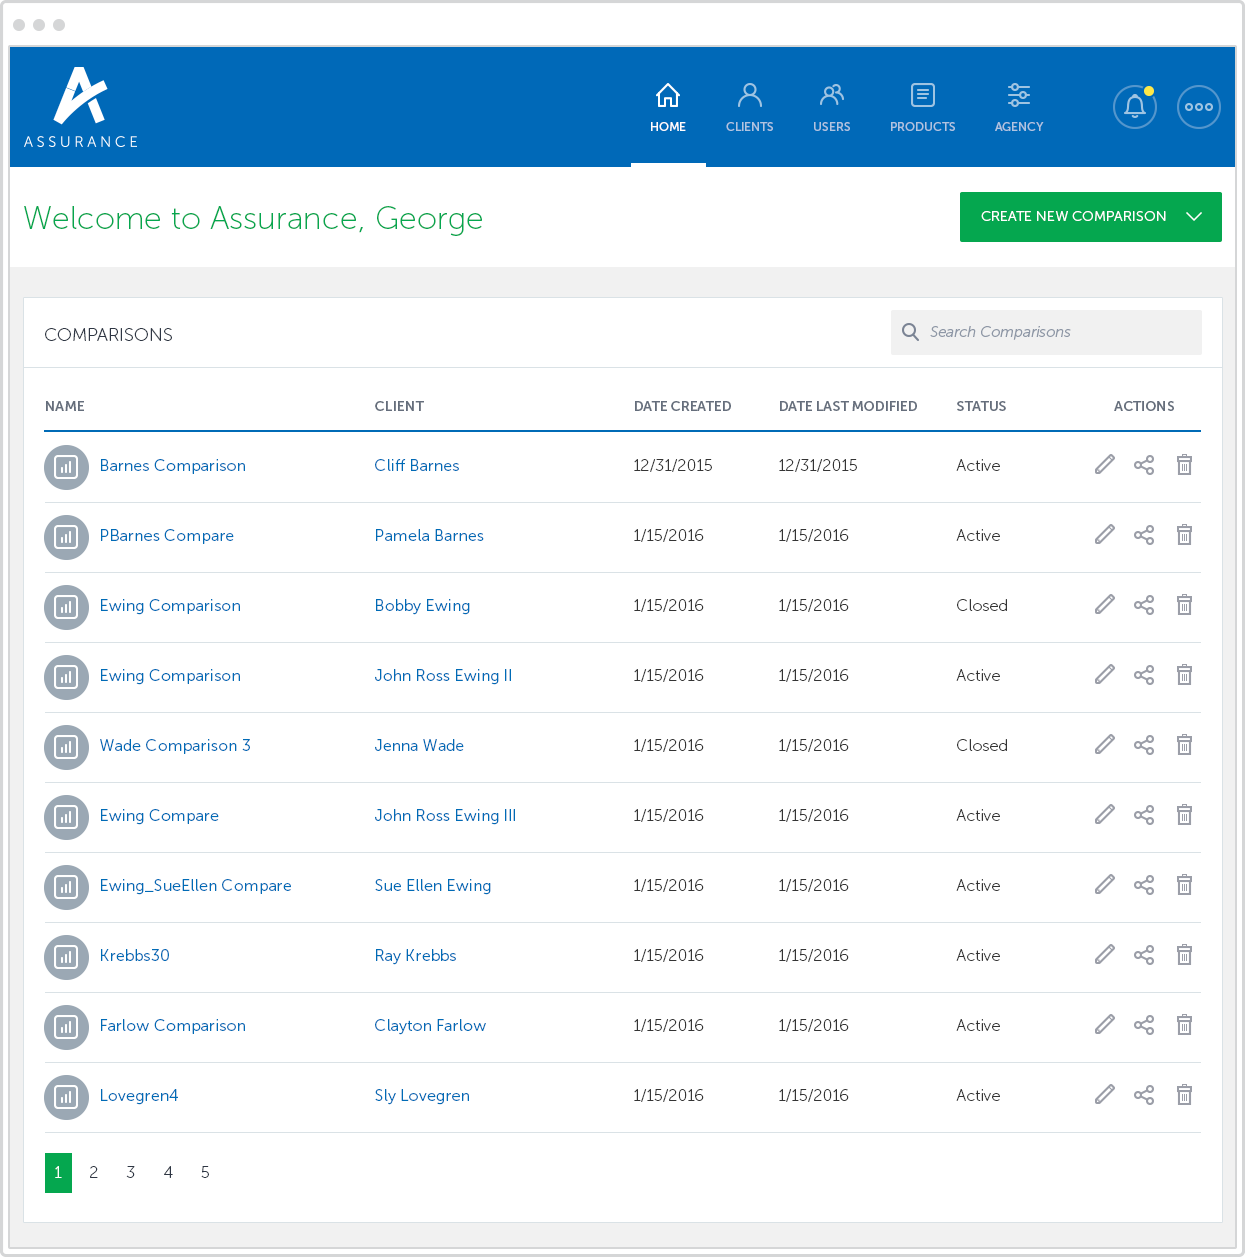This screenshot has width=1245, height=1257.
Task: Delete the Barnes Comparison row
Action: point(1184,465)
